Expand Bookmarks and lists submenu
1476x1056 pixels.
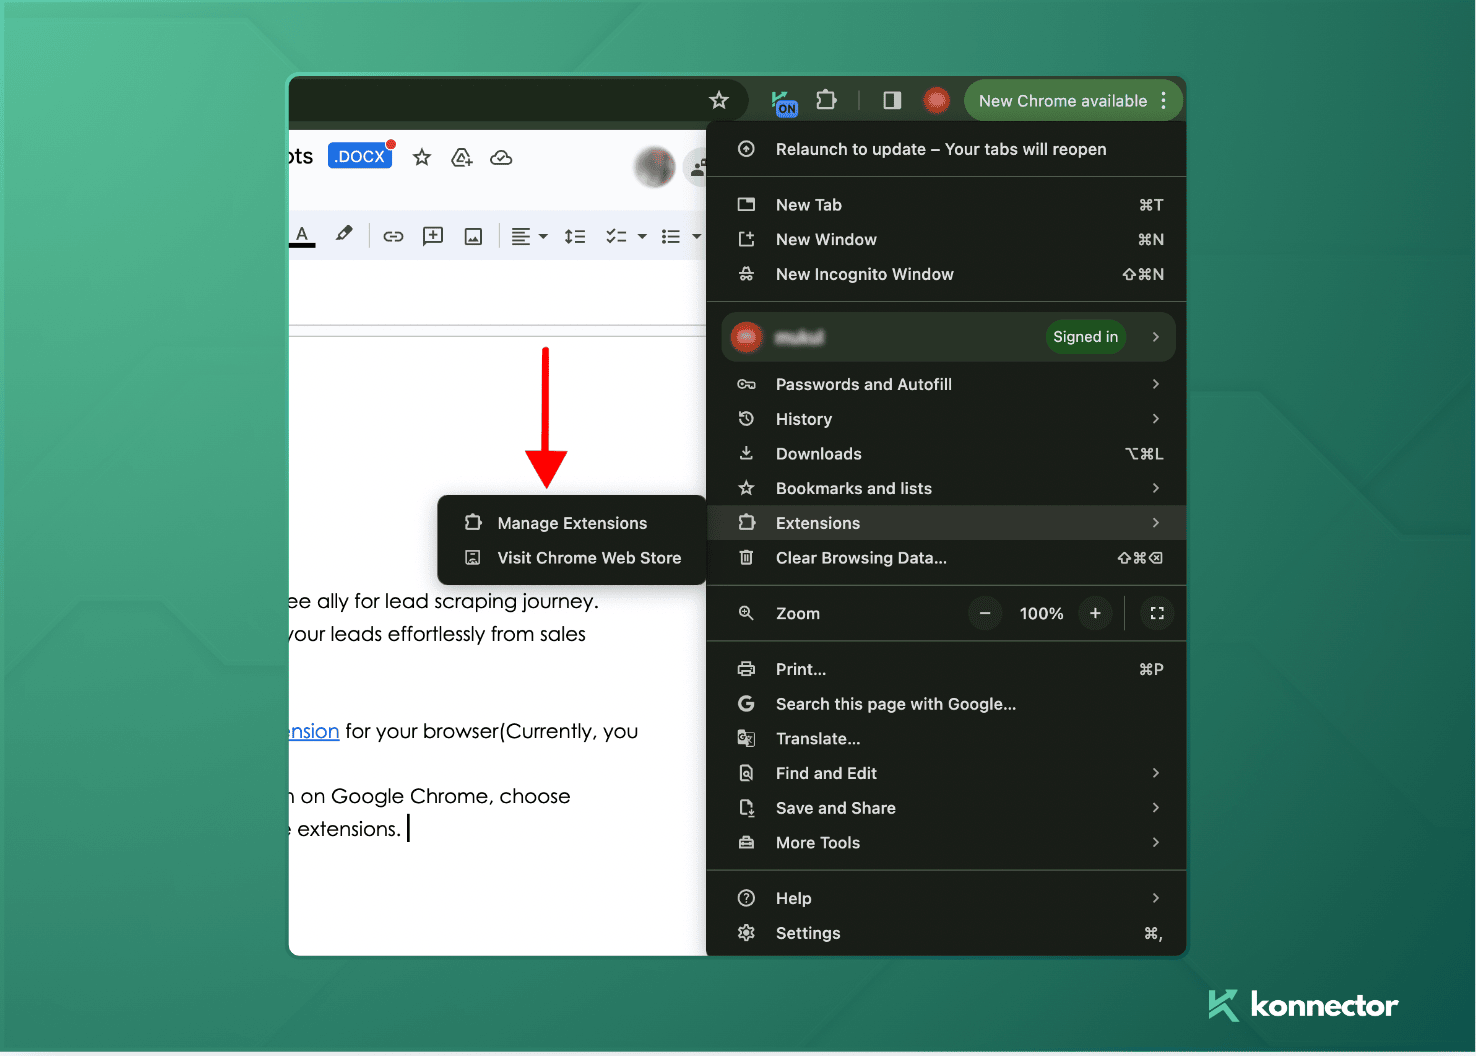tap(946, 488)
